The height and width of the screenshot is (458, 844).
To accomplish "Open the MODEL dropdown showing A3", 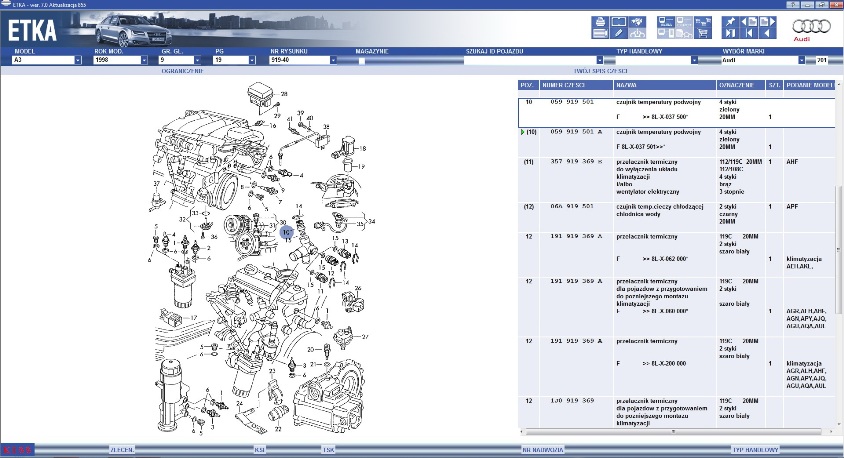I will (x=78, y=60).
